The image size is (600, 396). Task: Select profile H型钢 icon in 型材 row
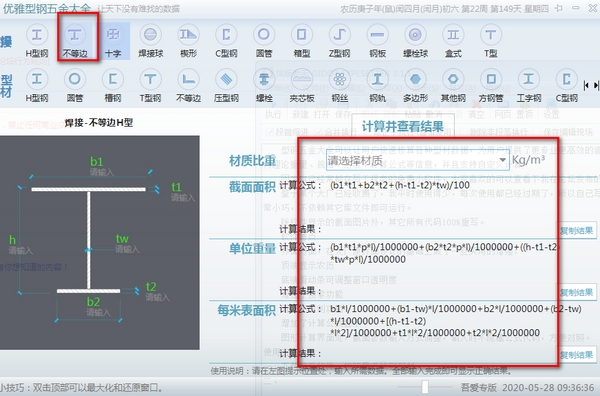[x=37, y=86]
